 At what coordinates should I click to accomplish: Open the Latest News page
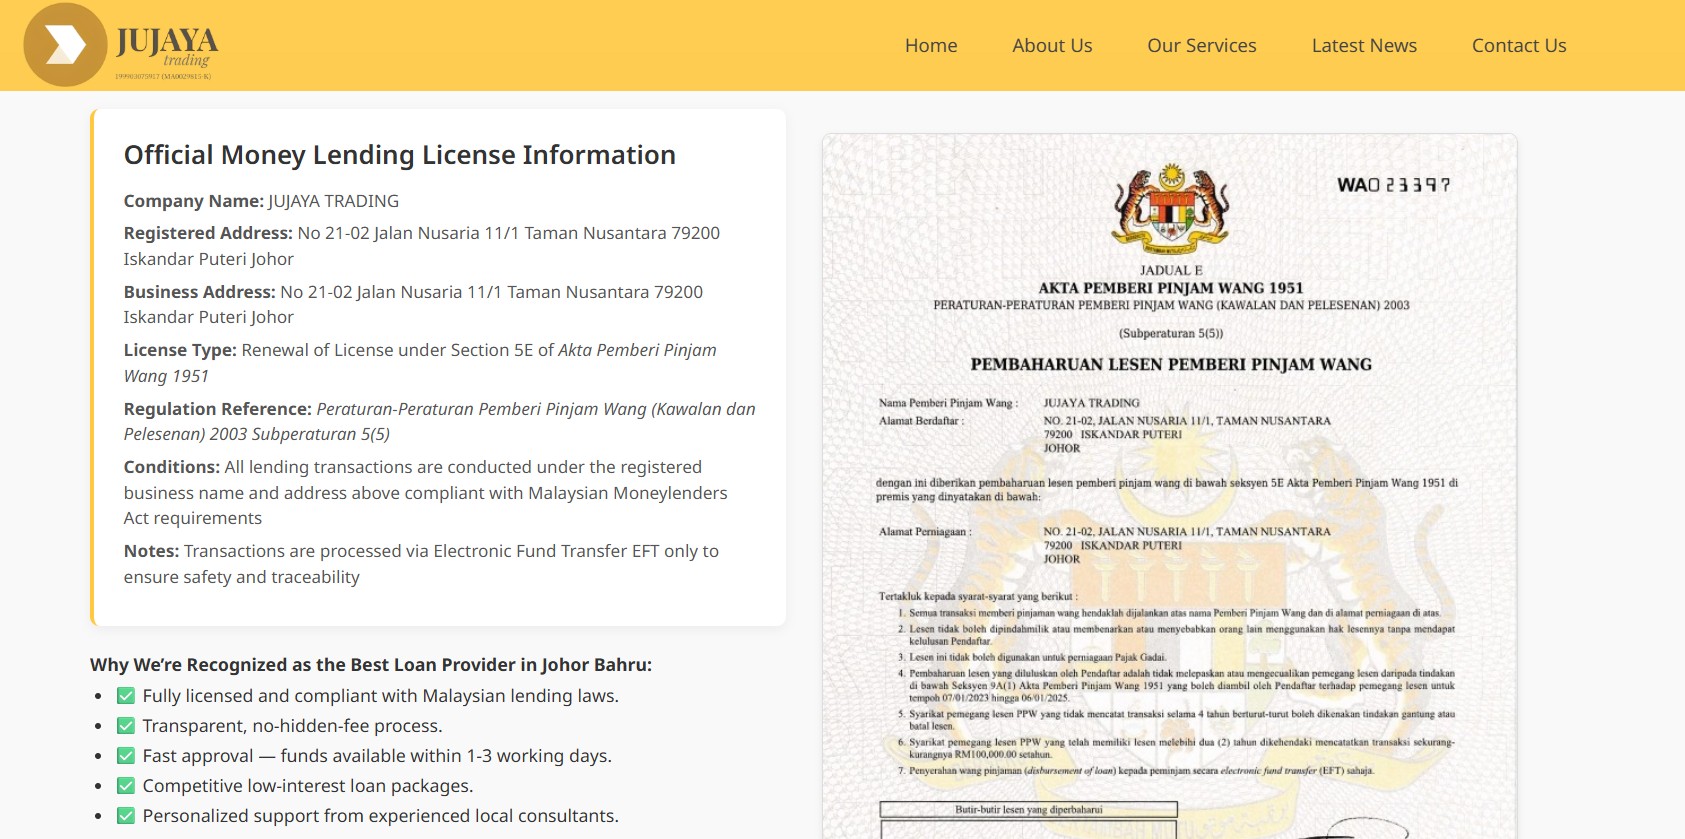click(x=1364, y=45)
